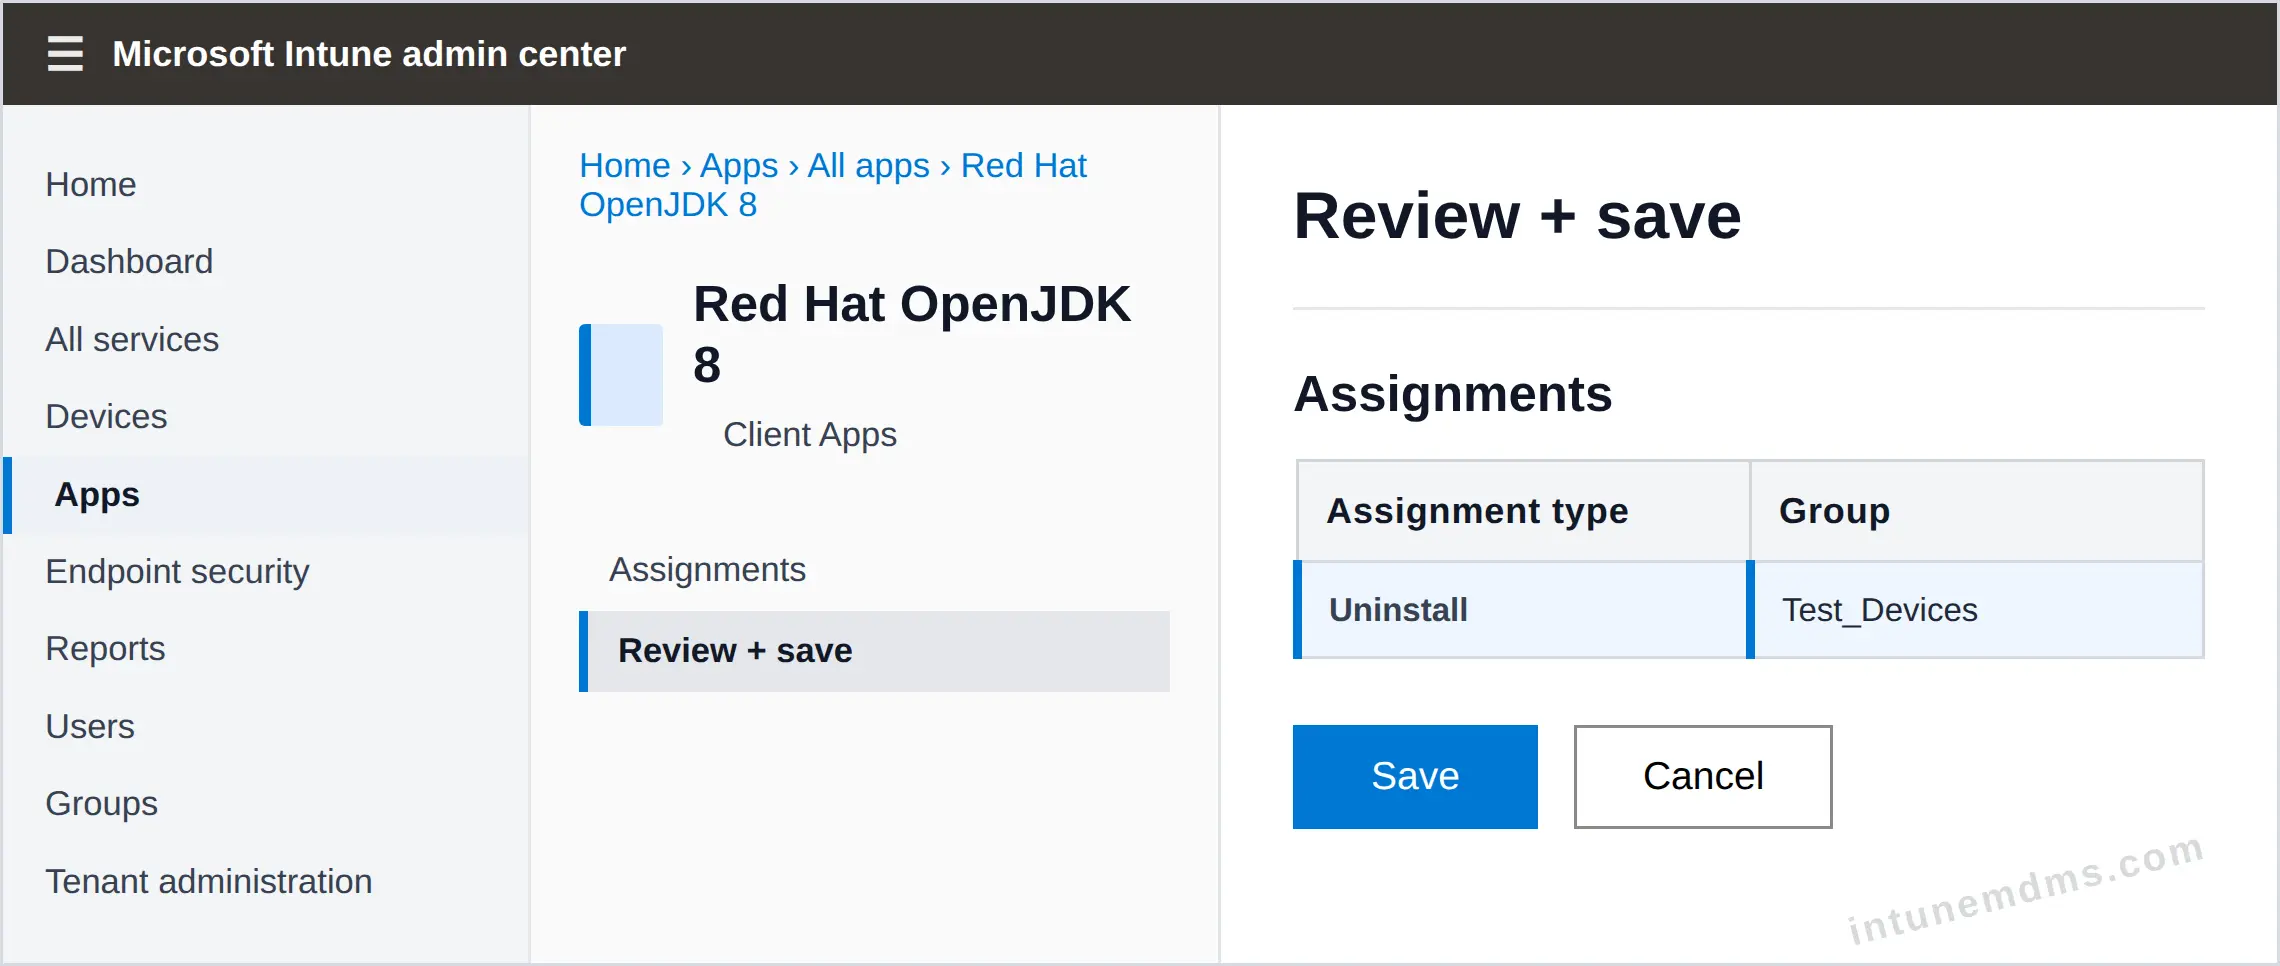2280x966 pixels.
Task: Select All services in the sidebar
Action: [132, 339]
